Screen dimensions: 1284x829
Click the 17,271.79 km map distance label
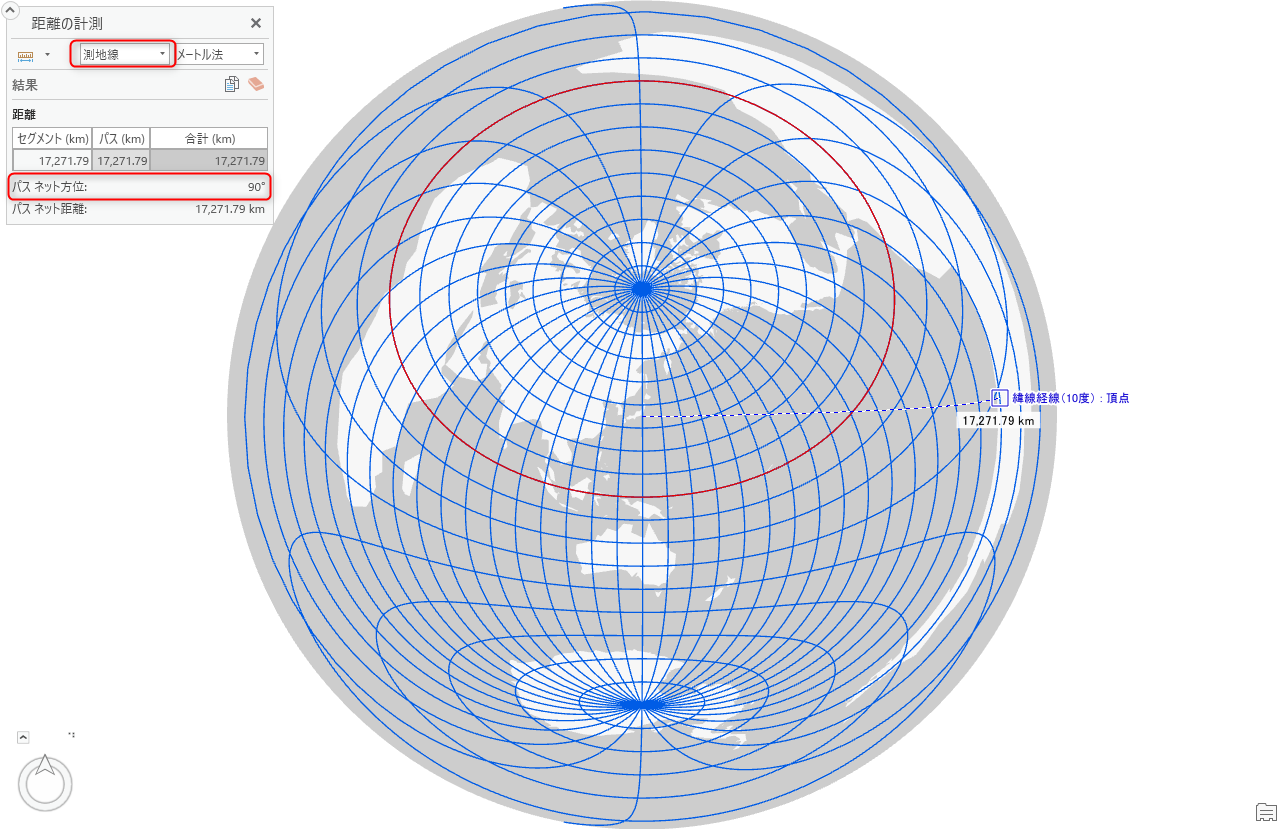click(x=997, y=421)
